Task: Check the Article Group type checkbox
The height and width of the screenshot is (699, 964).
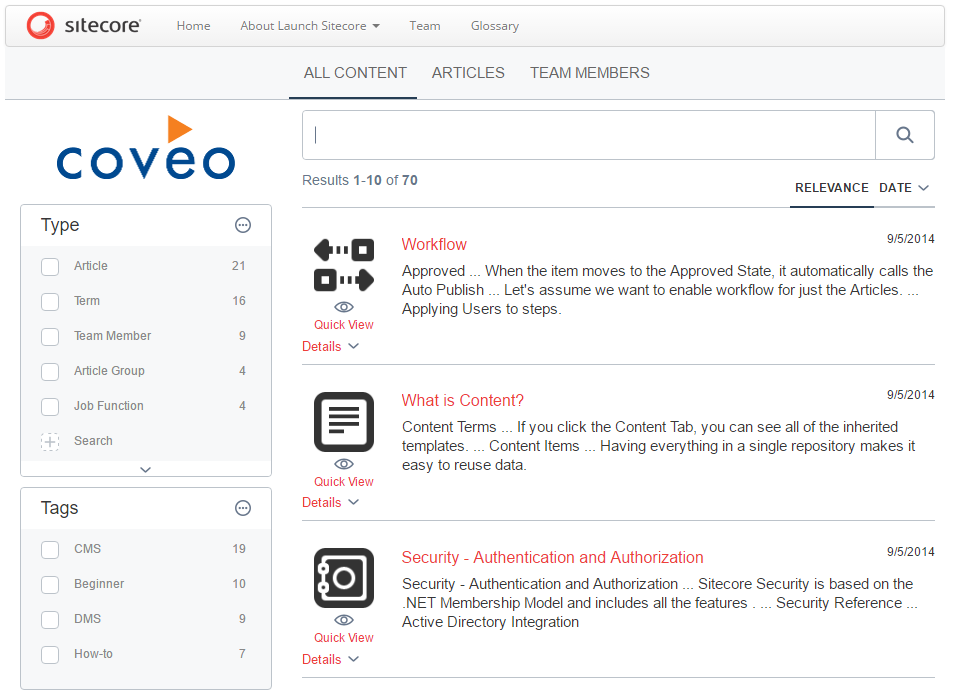Action: click(x=50, y=372)
